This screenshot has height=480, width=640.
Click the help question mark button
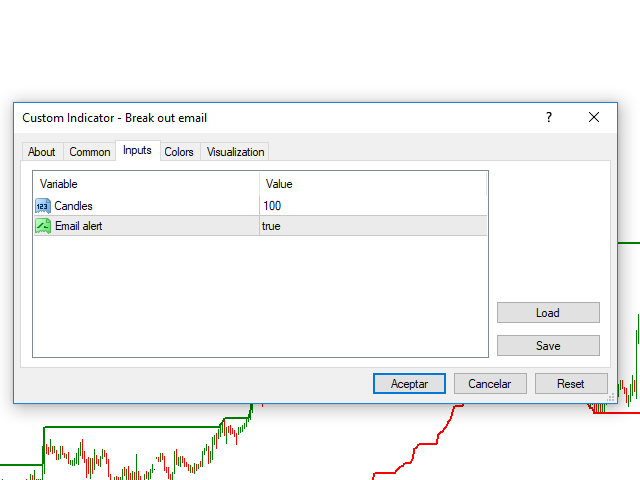click(x=548, y=118)
